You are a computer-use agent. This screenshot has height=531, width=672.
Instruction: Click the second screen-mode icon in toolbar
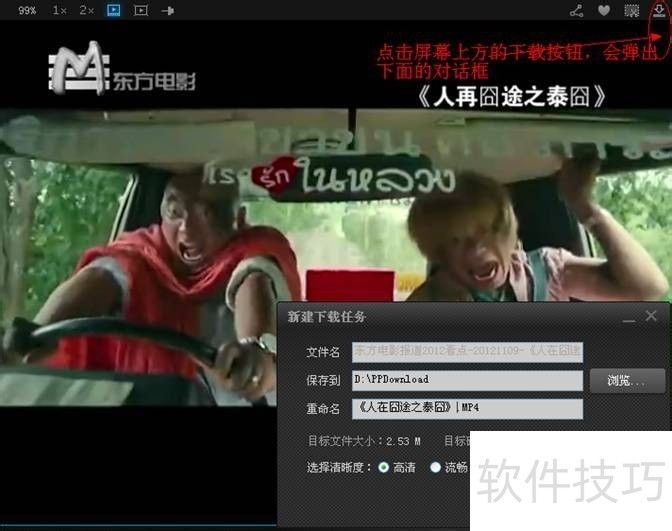coord(140,11)
